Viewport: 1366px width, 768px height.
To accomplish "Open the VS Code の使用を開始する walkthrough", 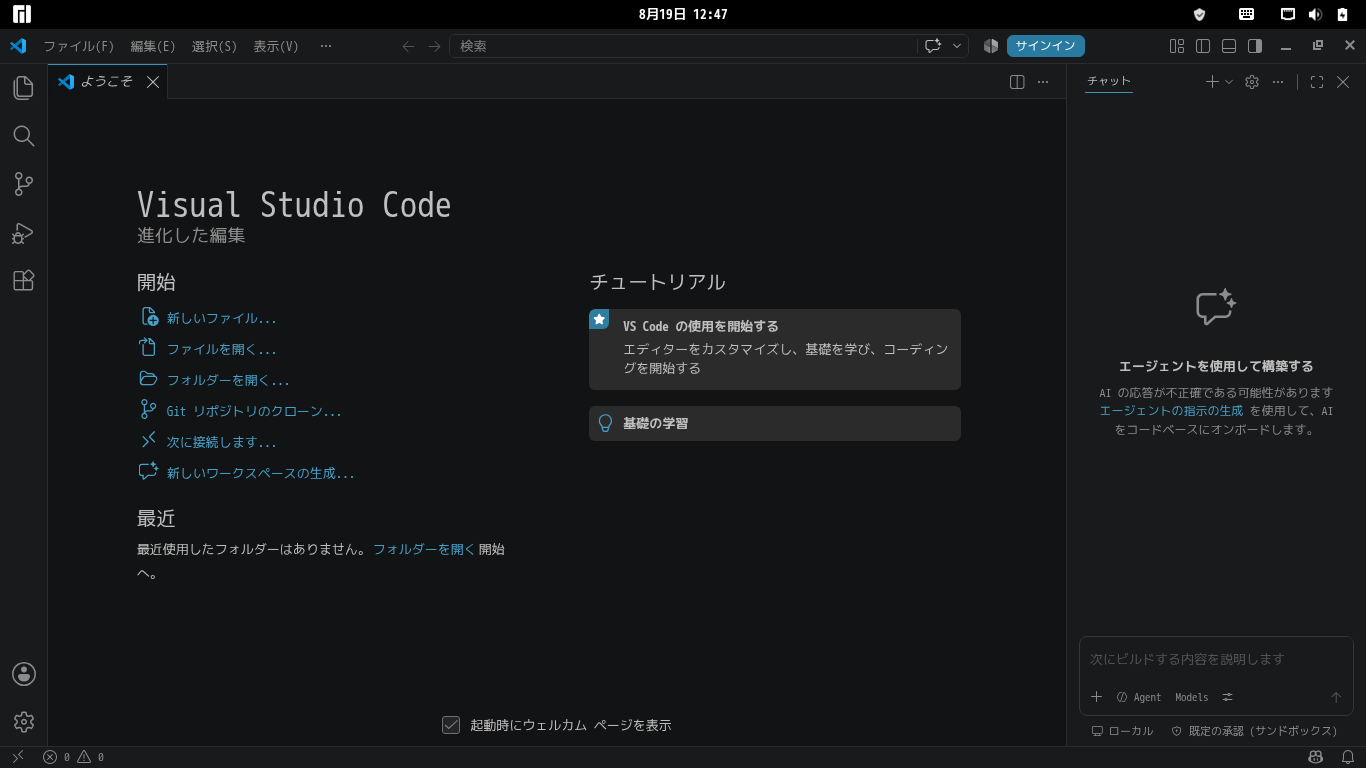I will (775, 349).
